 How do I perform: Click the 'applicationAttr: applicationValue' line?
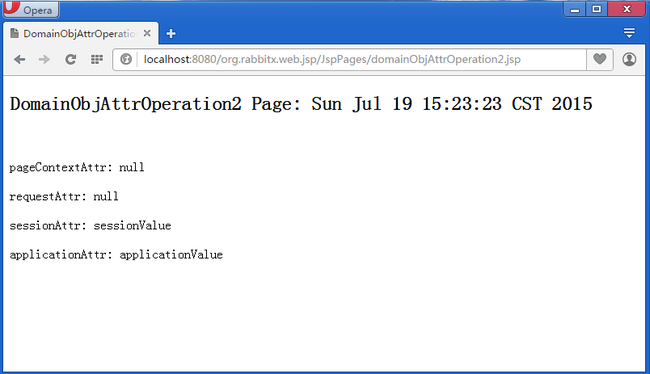point(116,255)
